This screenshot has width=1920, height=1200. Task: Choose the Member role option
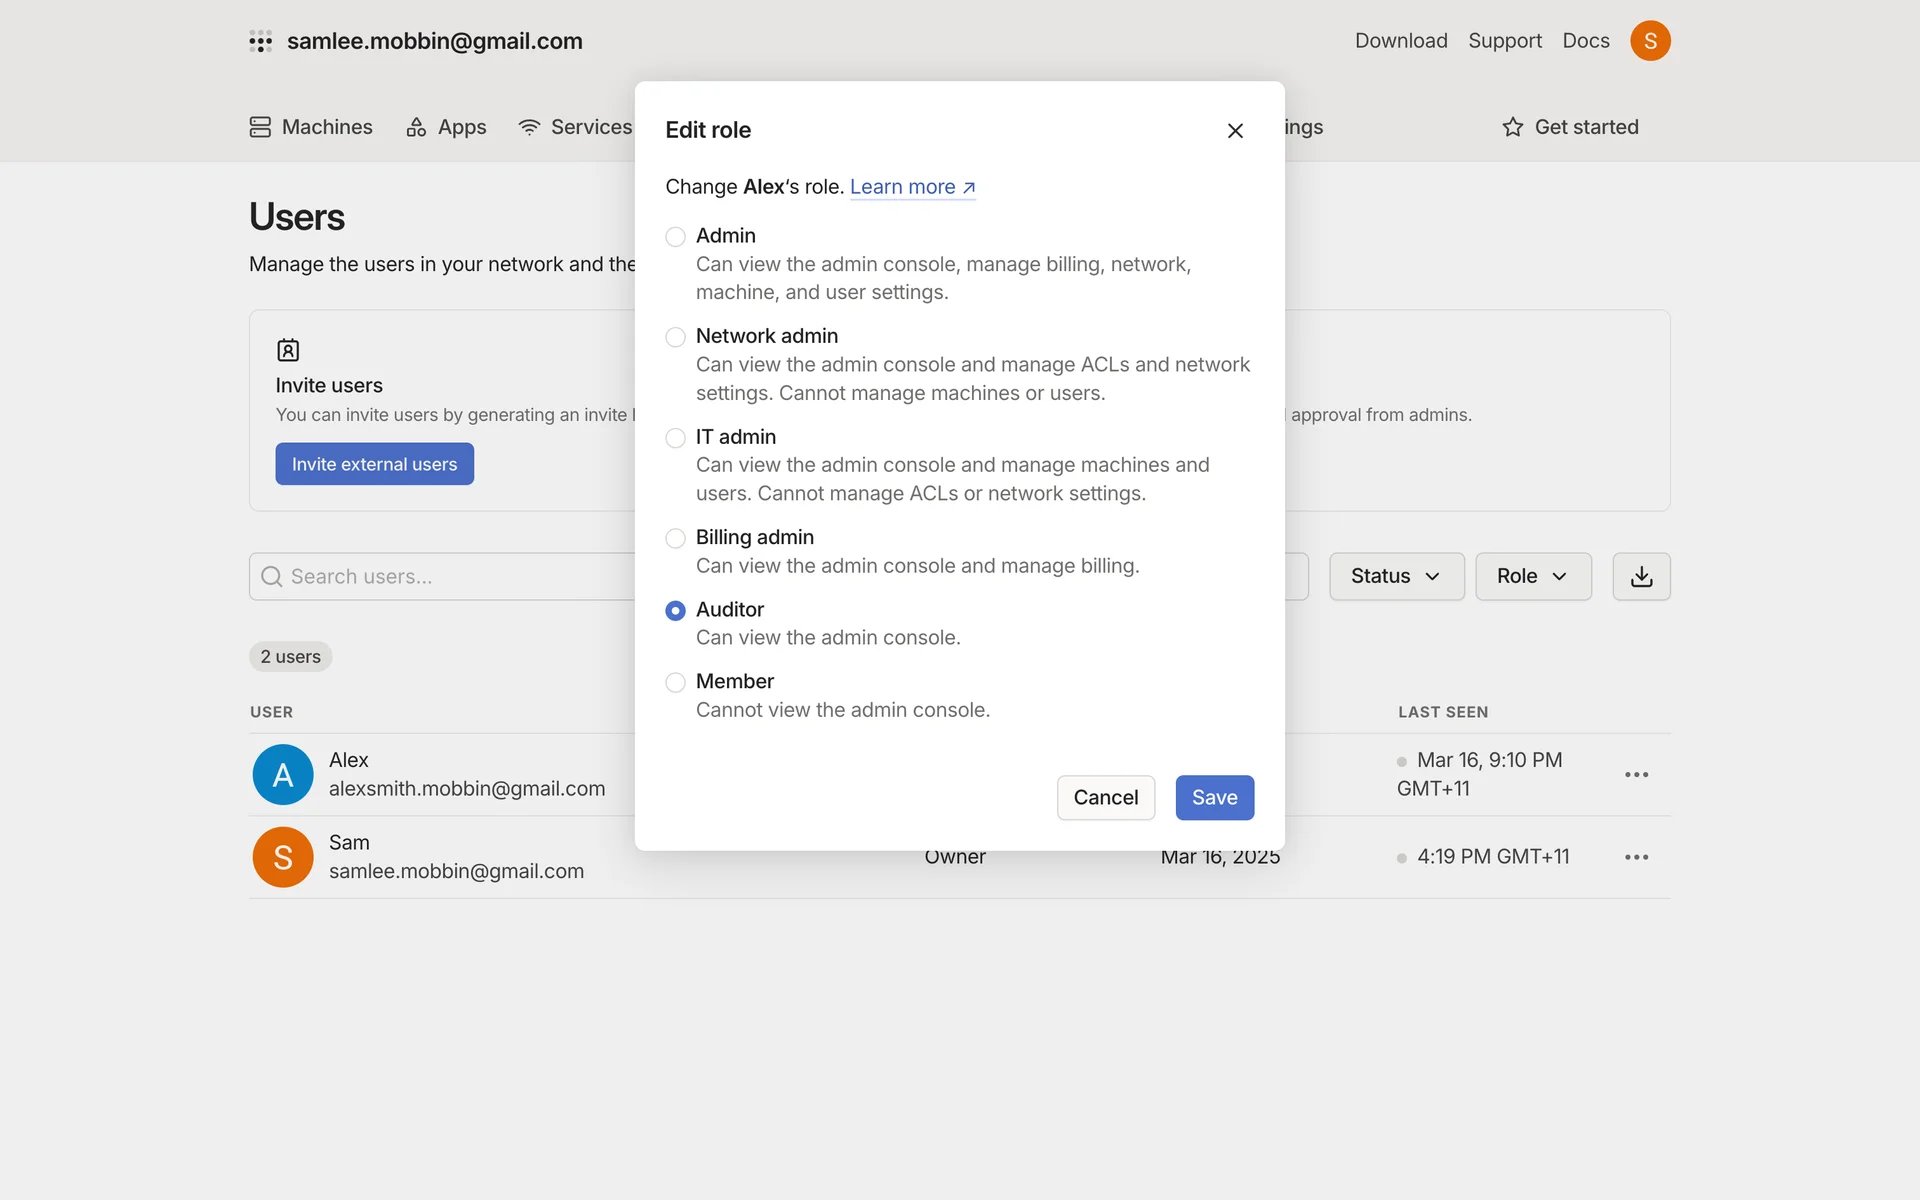click(676, 683)
